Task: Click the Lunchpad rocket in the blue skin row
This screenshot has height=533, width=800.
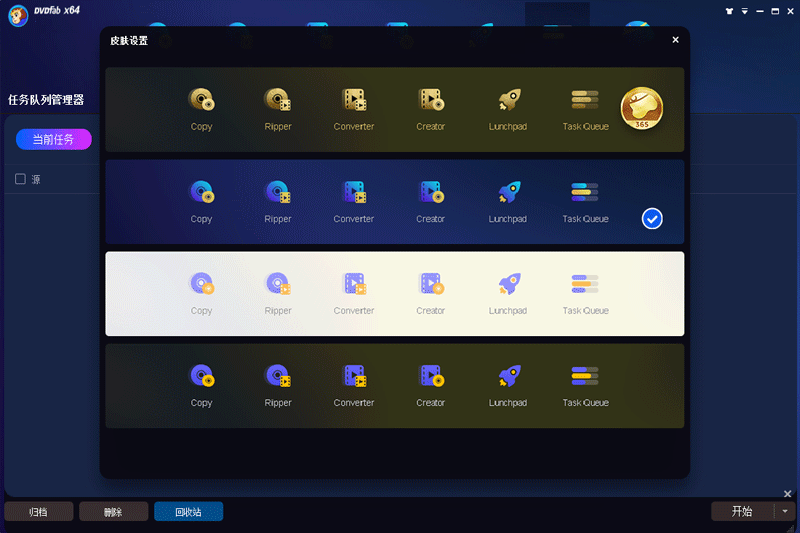Action: coord(508,192)
